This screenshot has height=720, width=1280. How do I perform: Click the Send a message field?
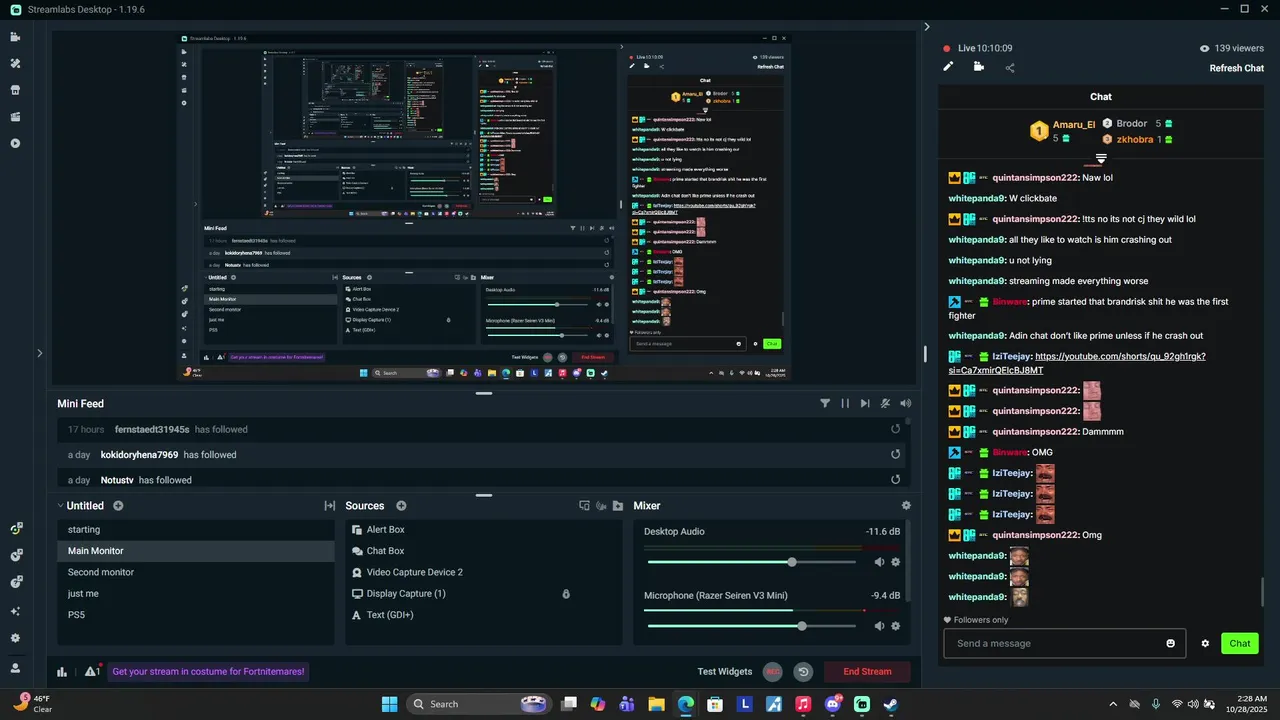(x=1065, y=643)
